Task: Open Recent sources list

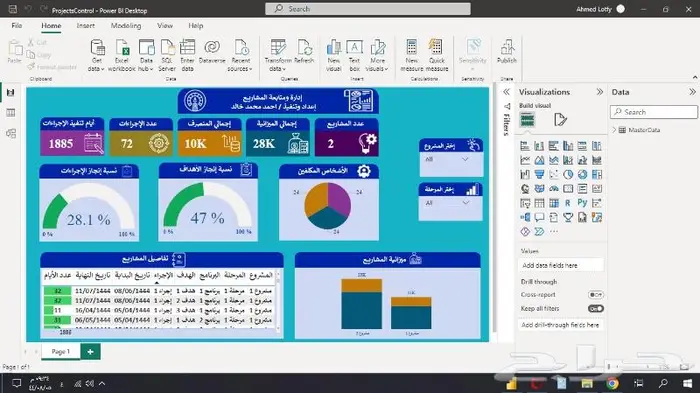Action: click(x=240, y=55)
